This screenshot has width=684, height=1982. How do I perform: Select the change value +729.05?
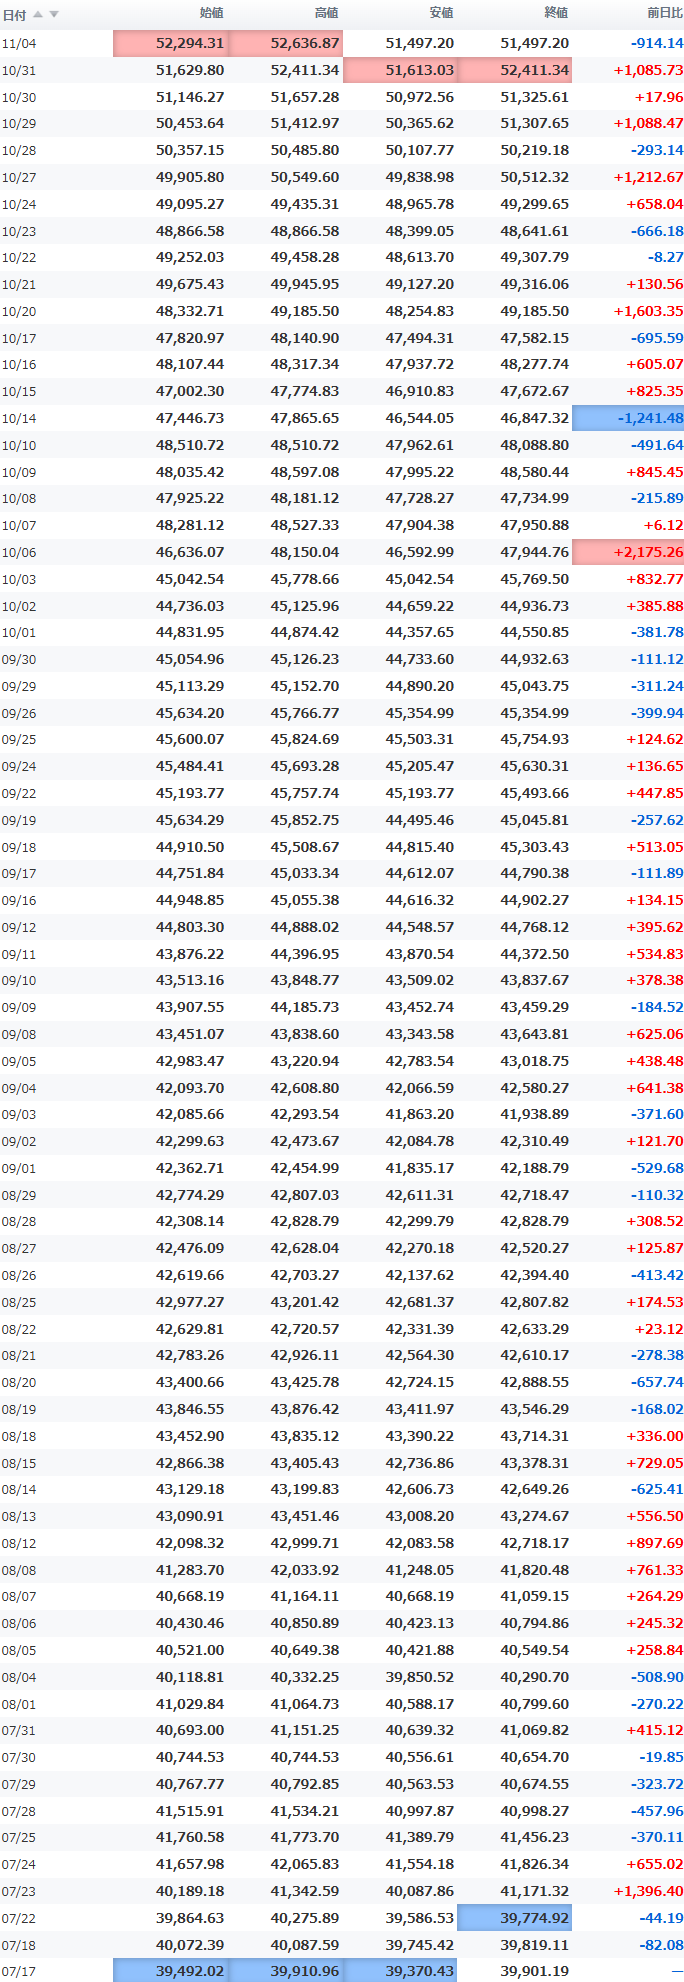click(655, 1463)
